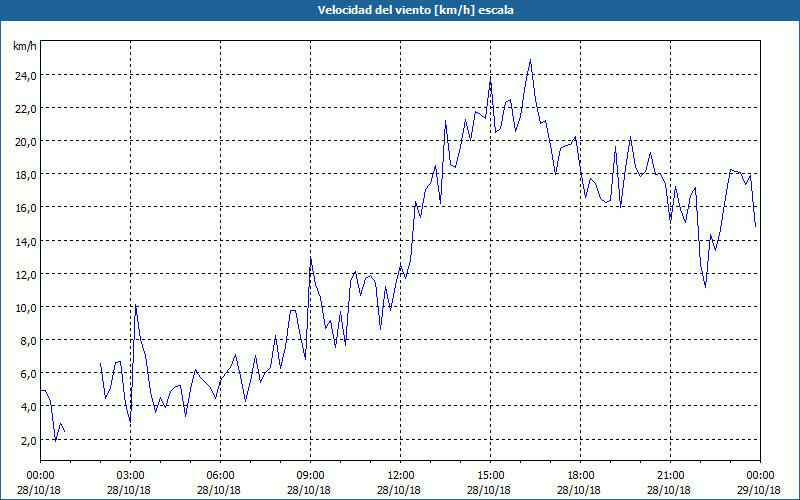Click the y-axis label 14,0
800x500 pixels.
tap(26, 241)
